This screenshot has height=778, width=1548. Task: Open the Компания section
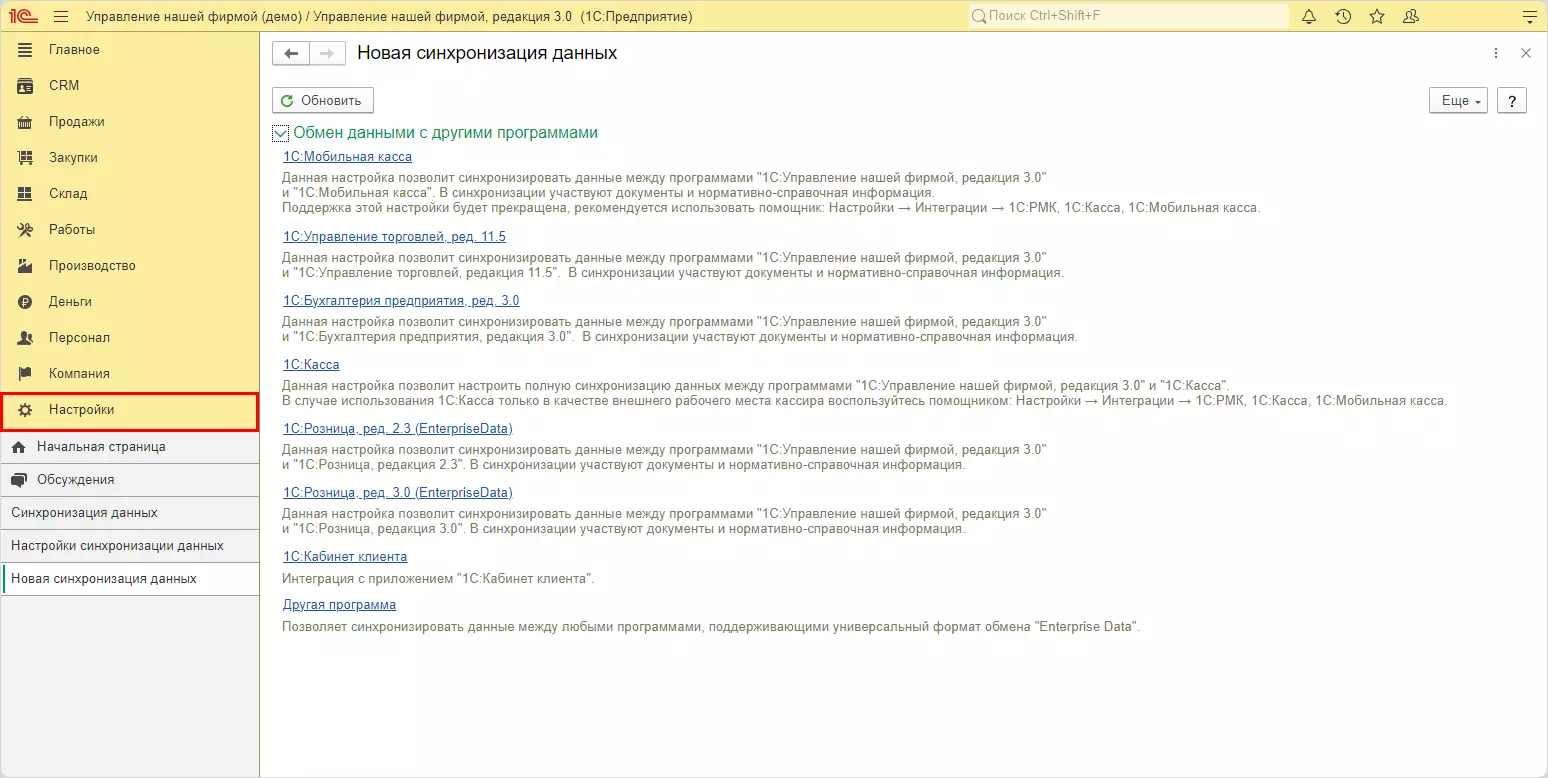click(130, 374)
